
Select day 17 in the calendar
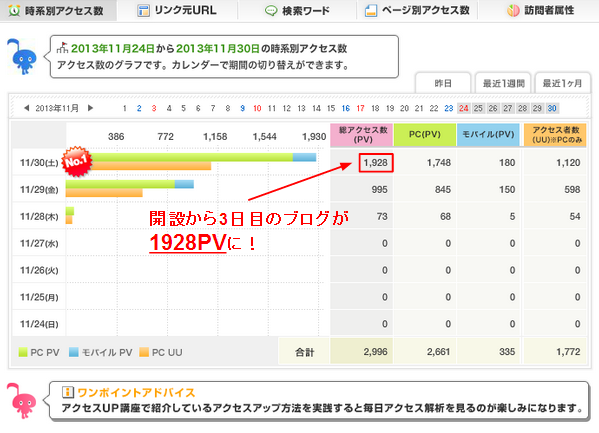click(360, 109)
